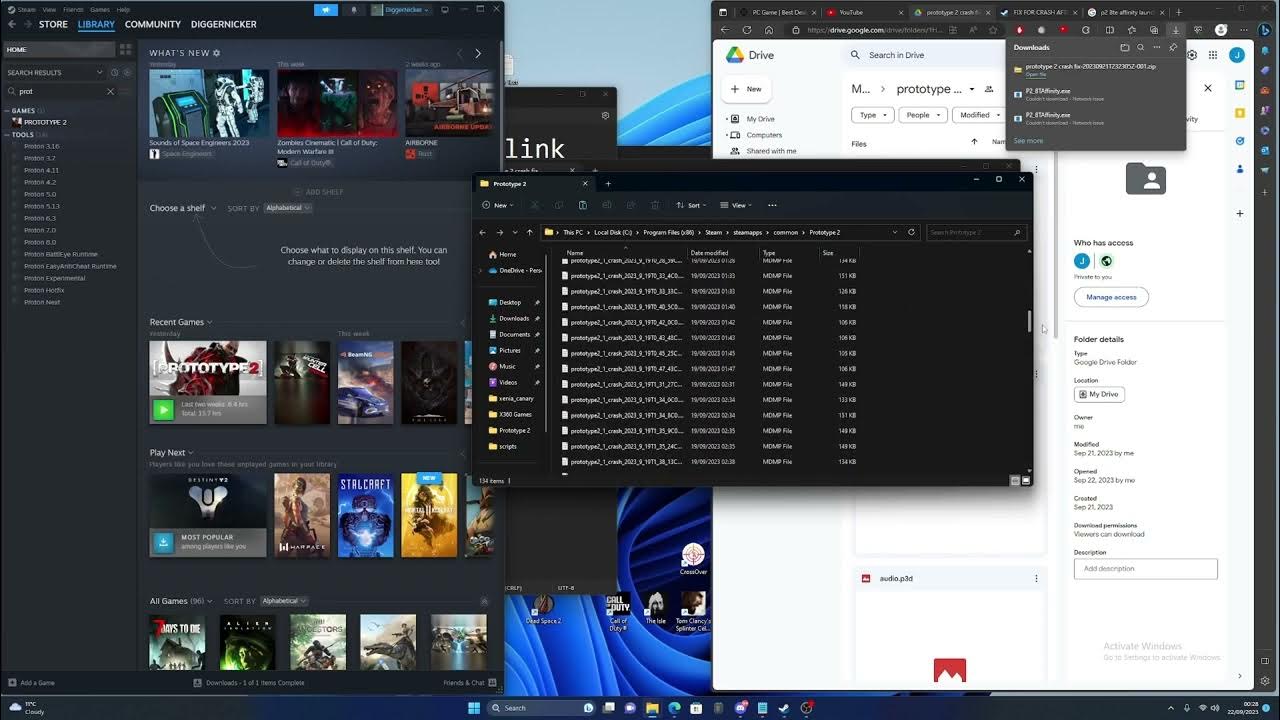Open New dropdown in File Explorer toolbar
Viewport: 1280px width, 720px height.
tap(498, 205)
